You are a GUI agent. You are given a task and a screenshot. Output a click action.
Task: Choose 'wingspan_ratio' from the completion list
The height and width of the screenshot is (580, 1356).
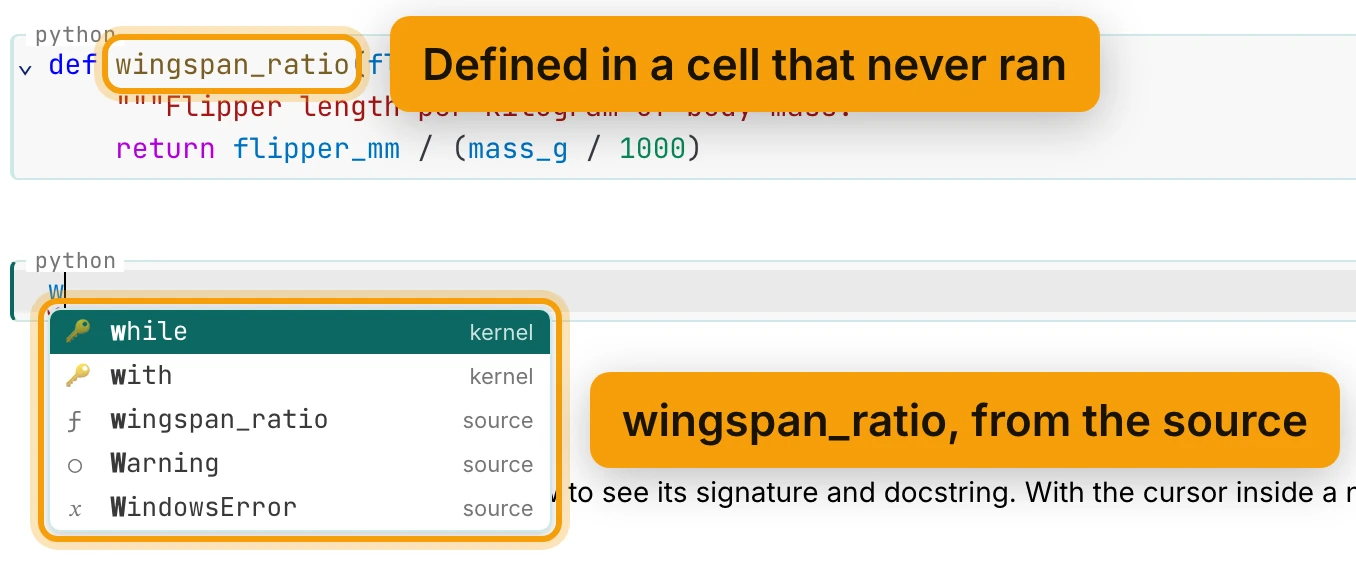[x=300, y=420]
